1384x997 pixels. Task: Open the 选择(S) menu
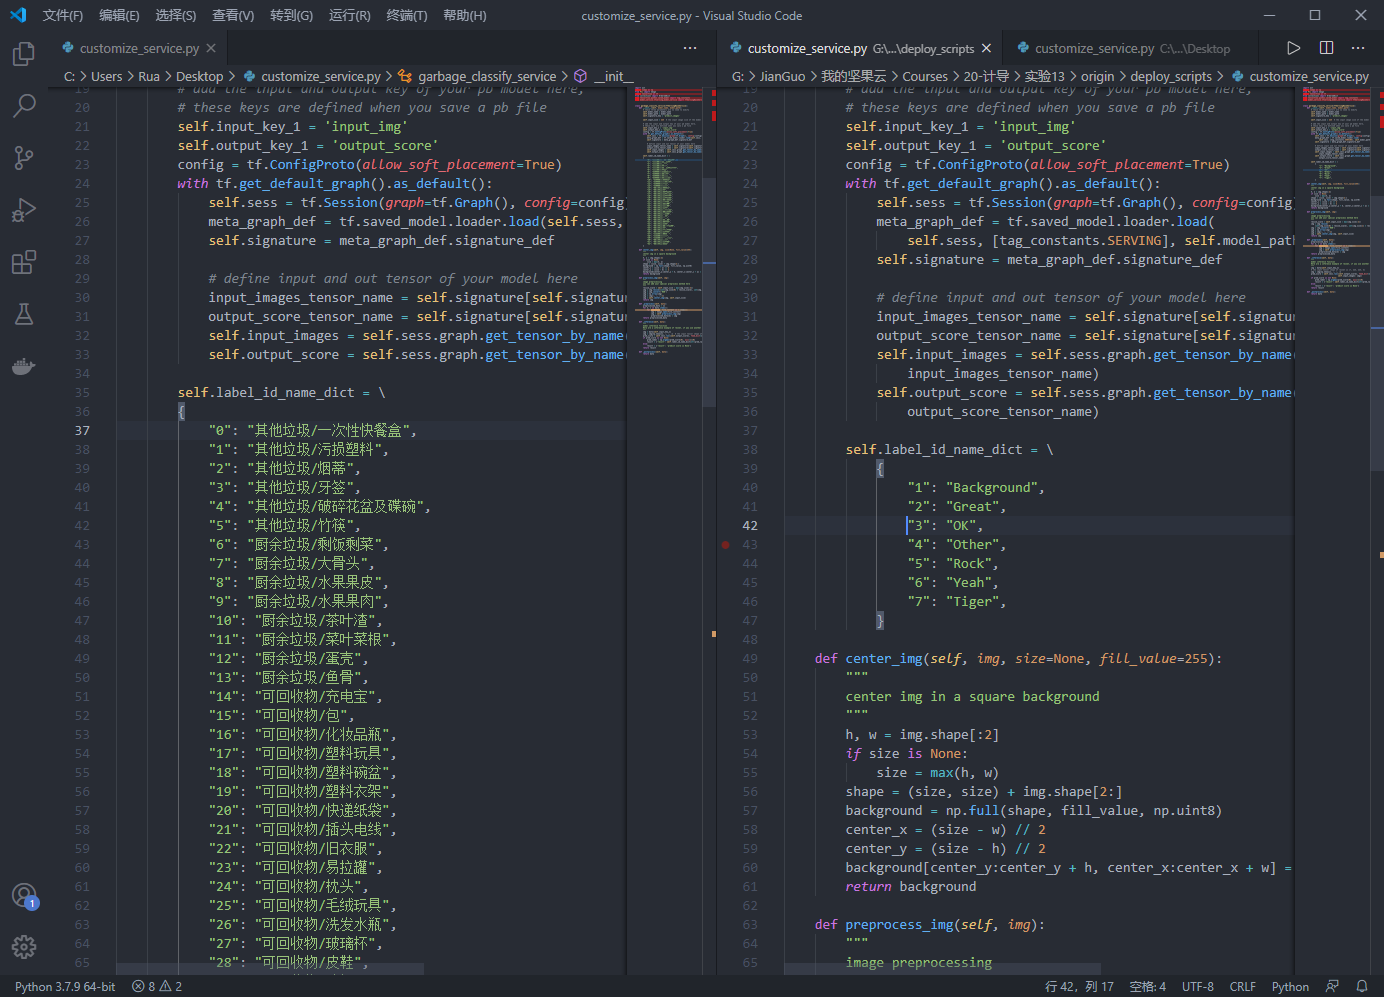176,15
